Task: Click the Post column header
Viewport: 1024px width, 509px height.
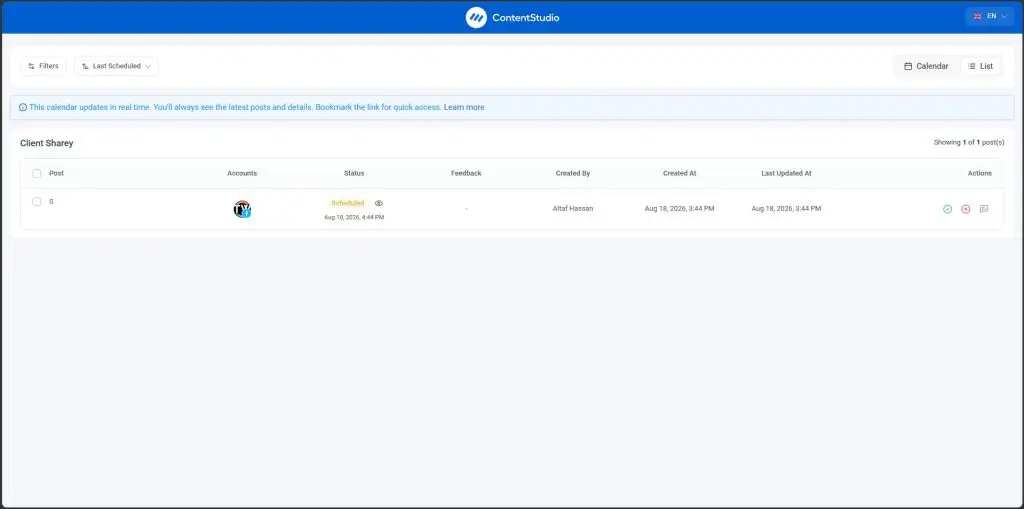Action: [57, 173]
